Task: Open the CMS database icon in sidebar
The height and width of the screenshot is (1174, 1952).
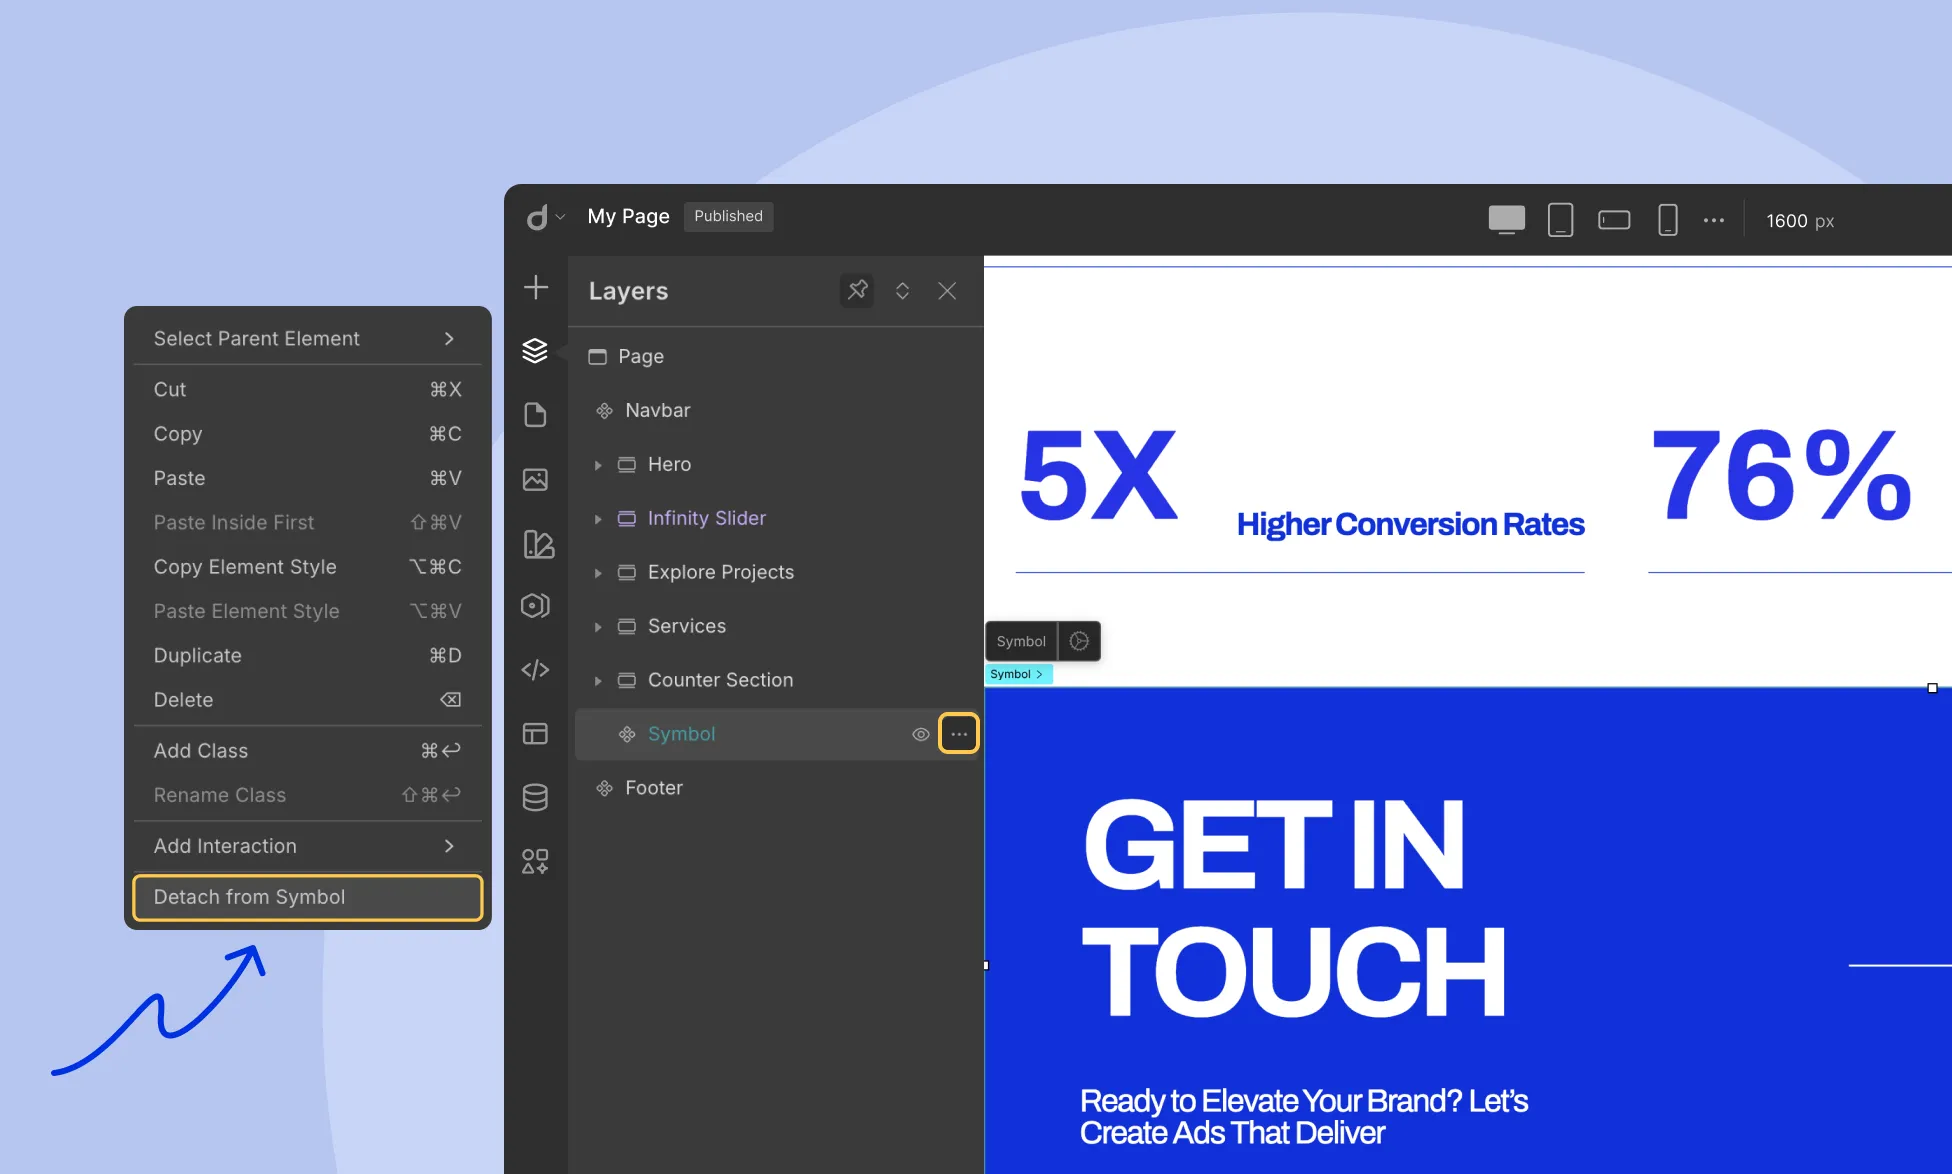Action: 535,797
